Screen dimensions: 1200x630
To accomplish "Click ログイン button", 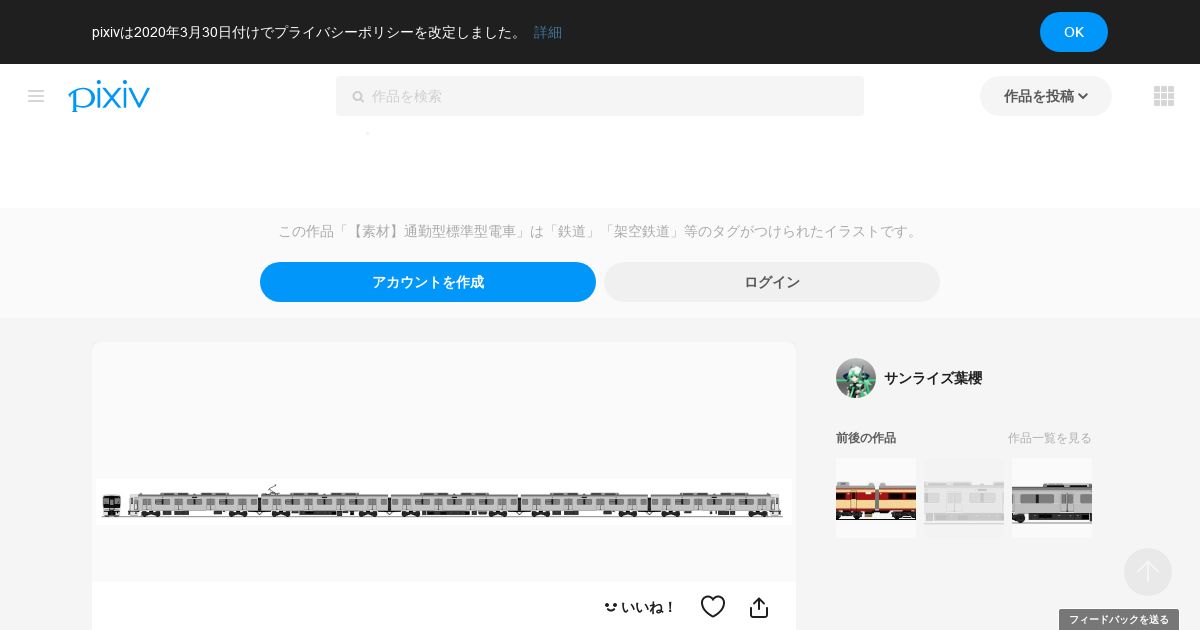I will pos(772,282).
